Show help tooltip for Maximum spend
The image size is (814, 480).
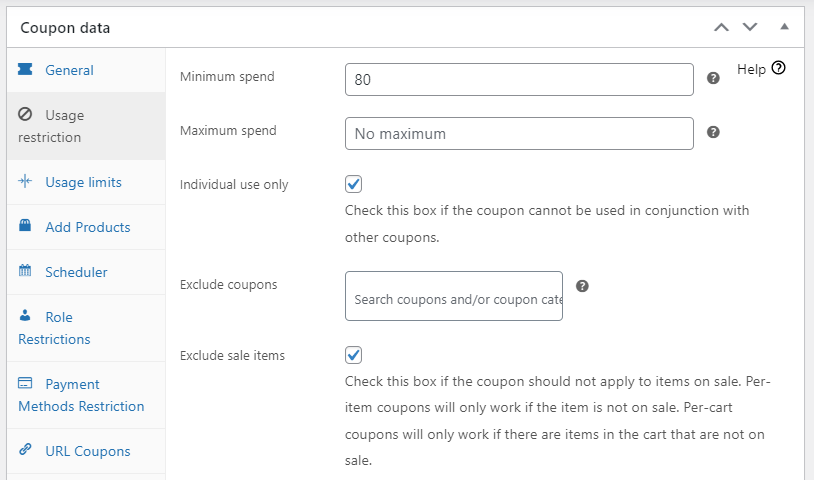(x=713, y=132)
